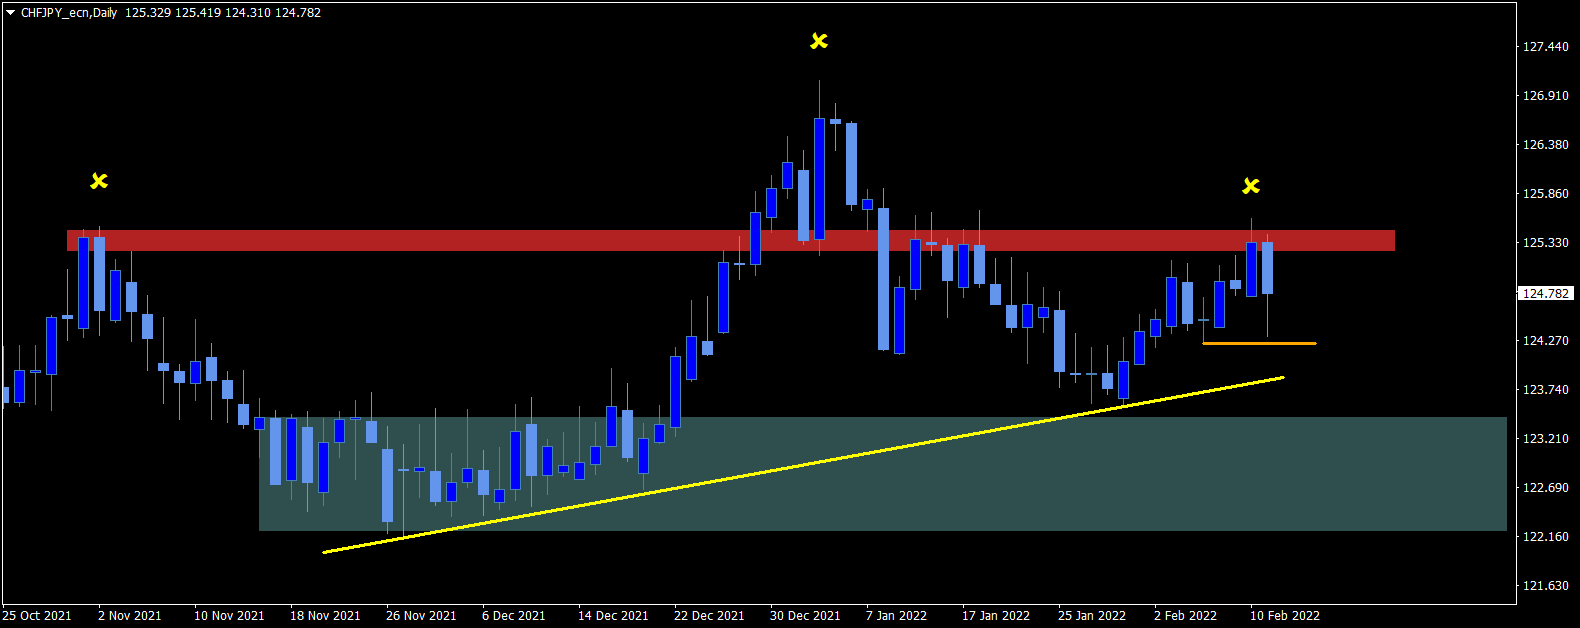Image resolution: width=1580 pixels, height=628 pixels.
Task: Click the 121.630 price scale label
Action: pyautogui.click(x=1546, y=586)
